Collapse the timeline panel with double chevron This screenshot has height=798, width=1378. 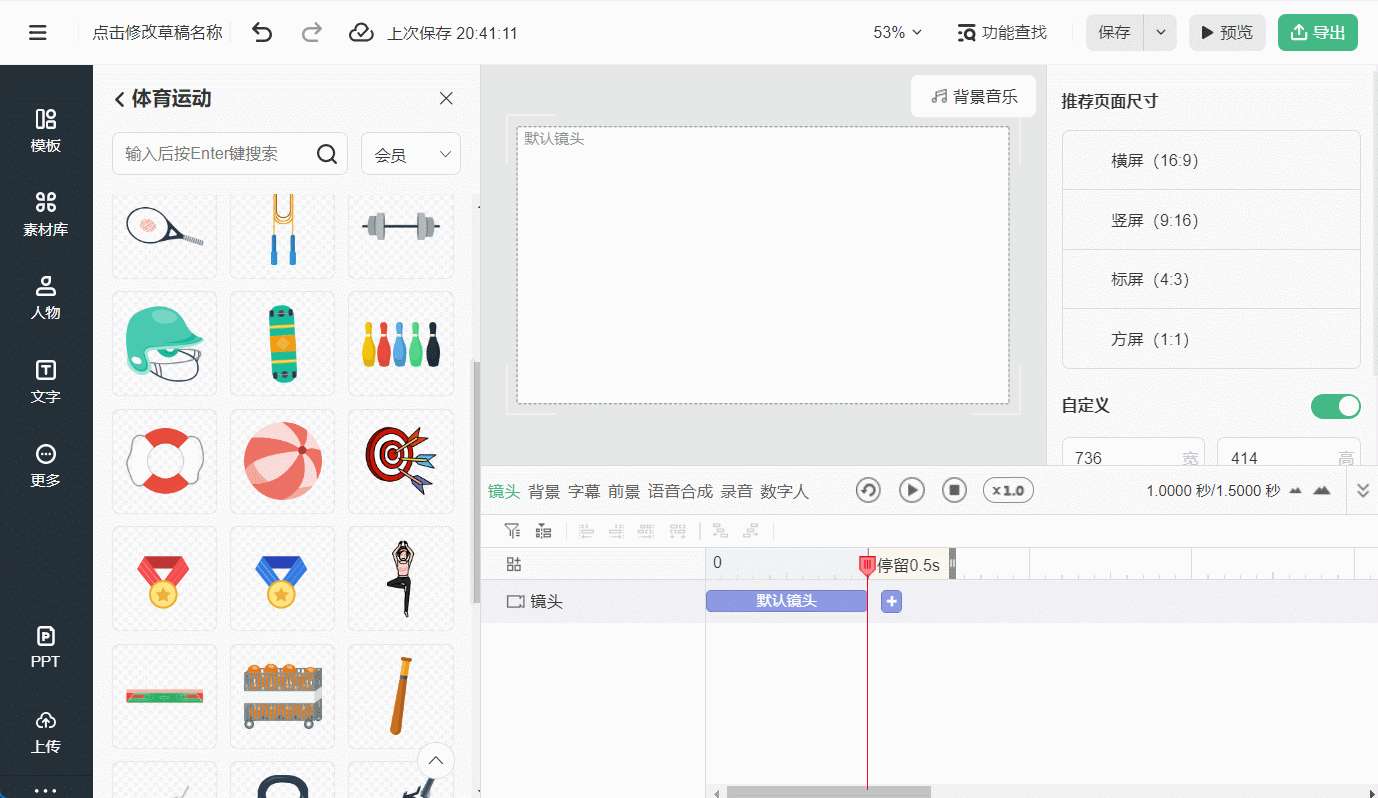[1362, 491]
